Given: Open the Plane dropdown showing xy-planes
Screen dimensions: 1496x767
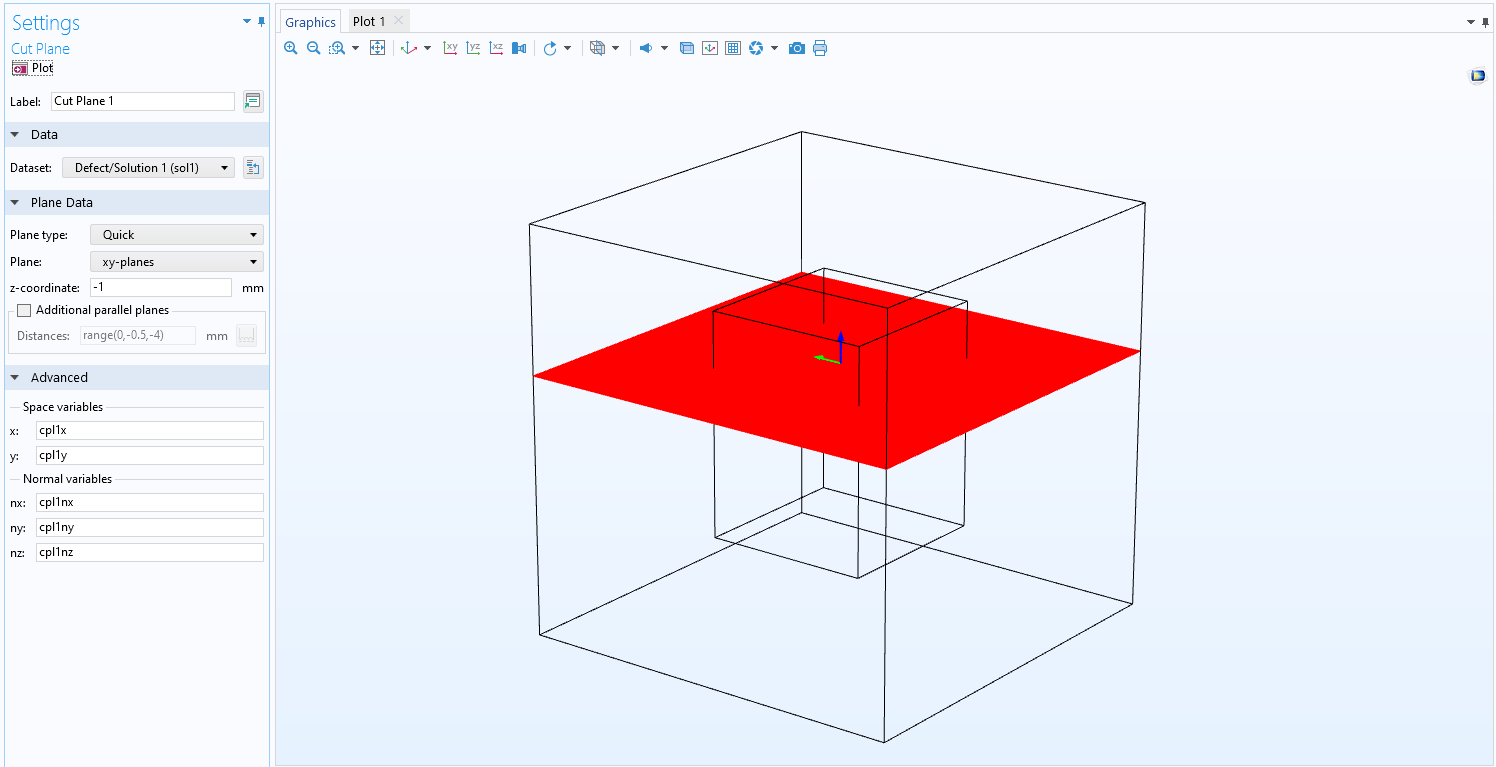Looking at the screenshot, I should (177, 262).
